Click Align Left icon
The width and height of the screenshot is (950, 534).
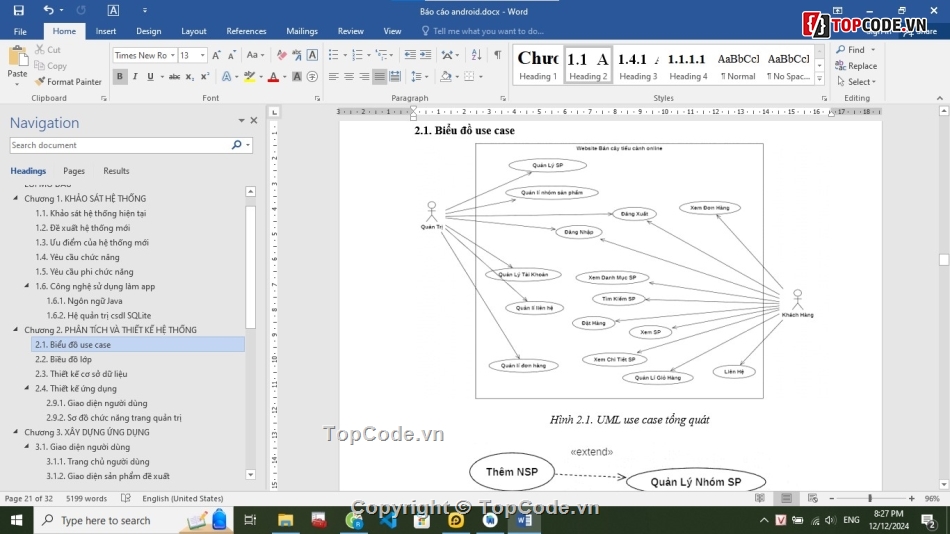[x=333, y=77]
